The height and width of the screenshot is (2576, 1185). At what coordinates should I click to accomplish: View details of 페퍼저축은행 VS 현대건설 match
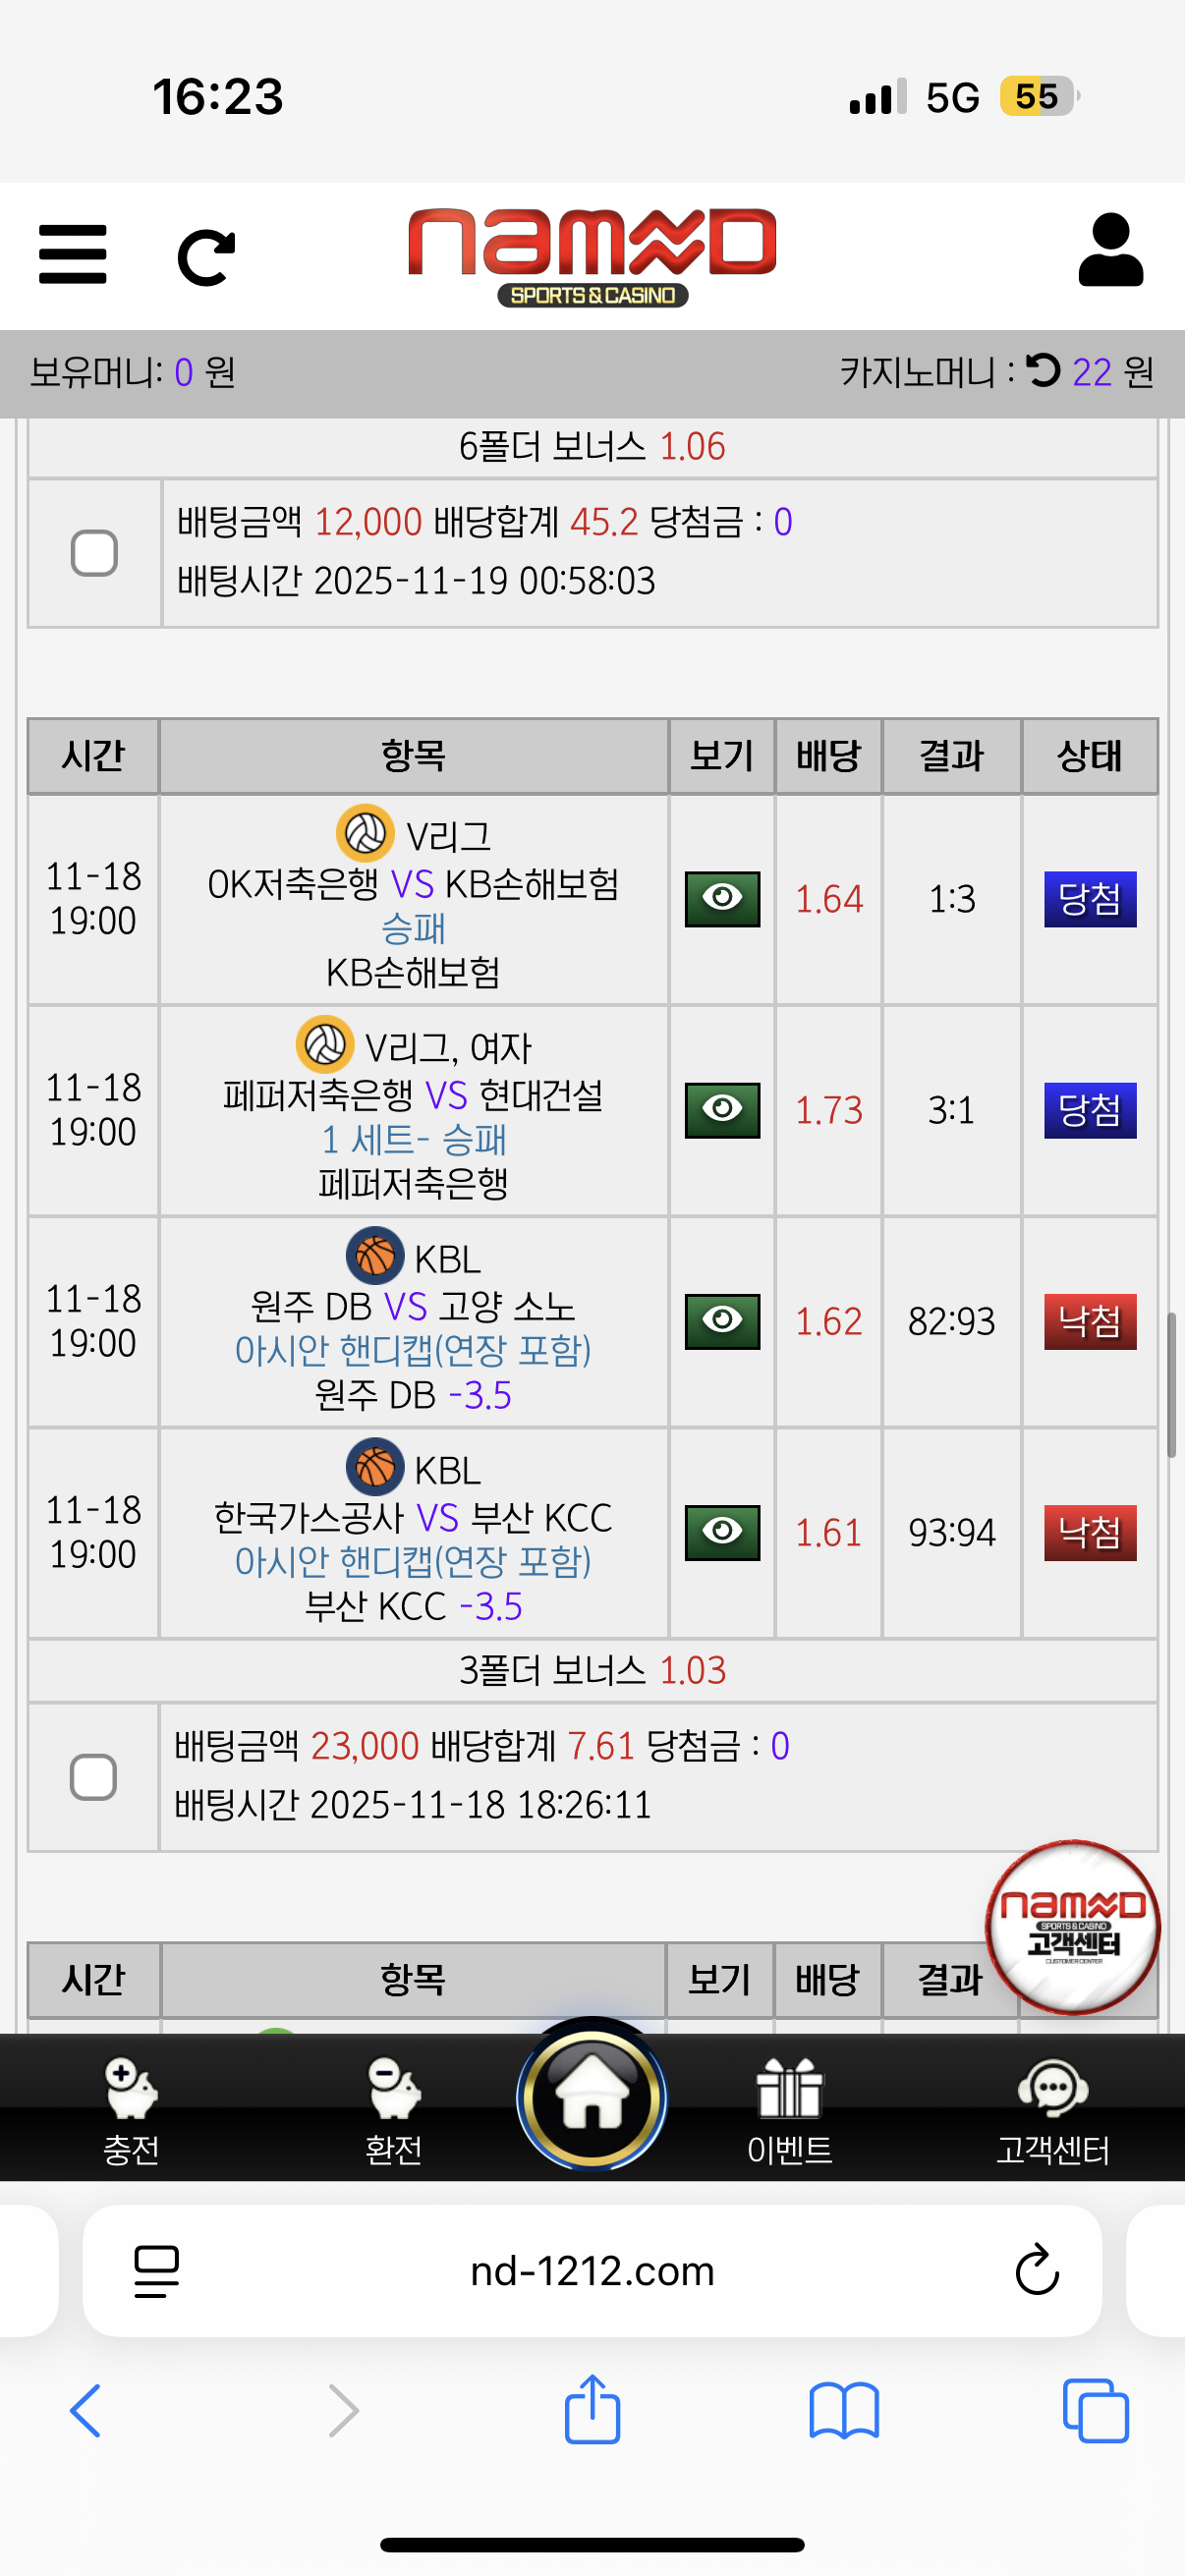722,1110
